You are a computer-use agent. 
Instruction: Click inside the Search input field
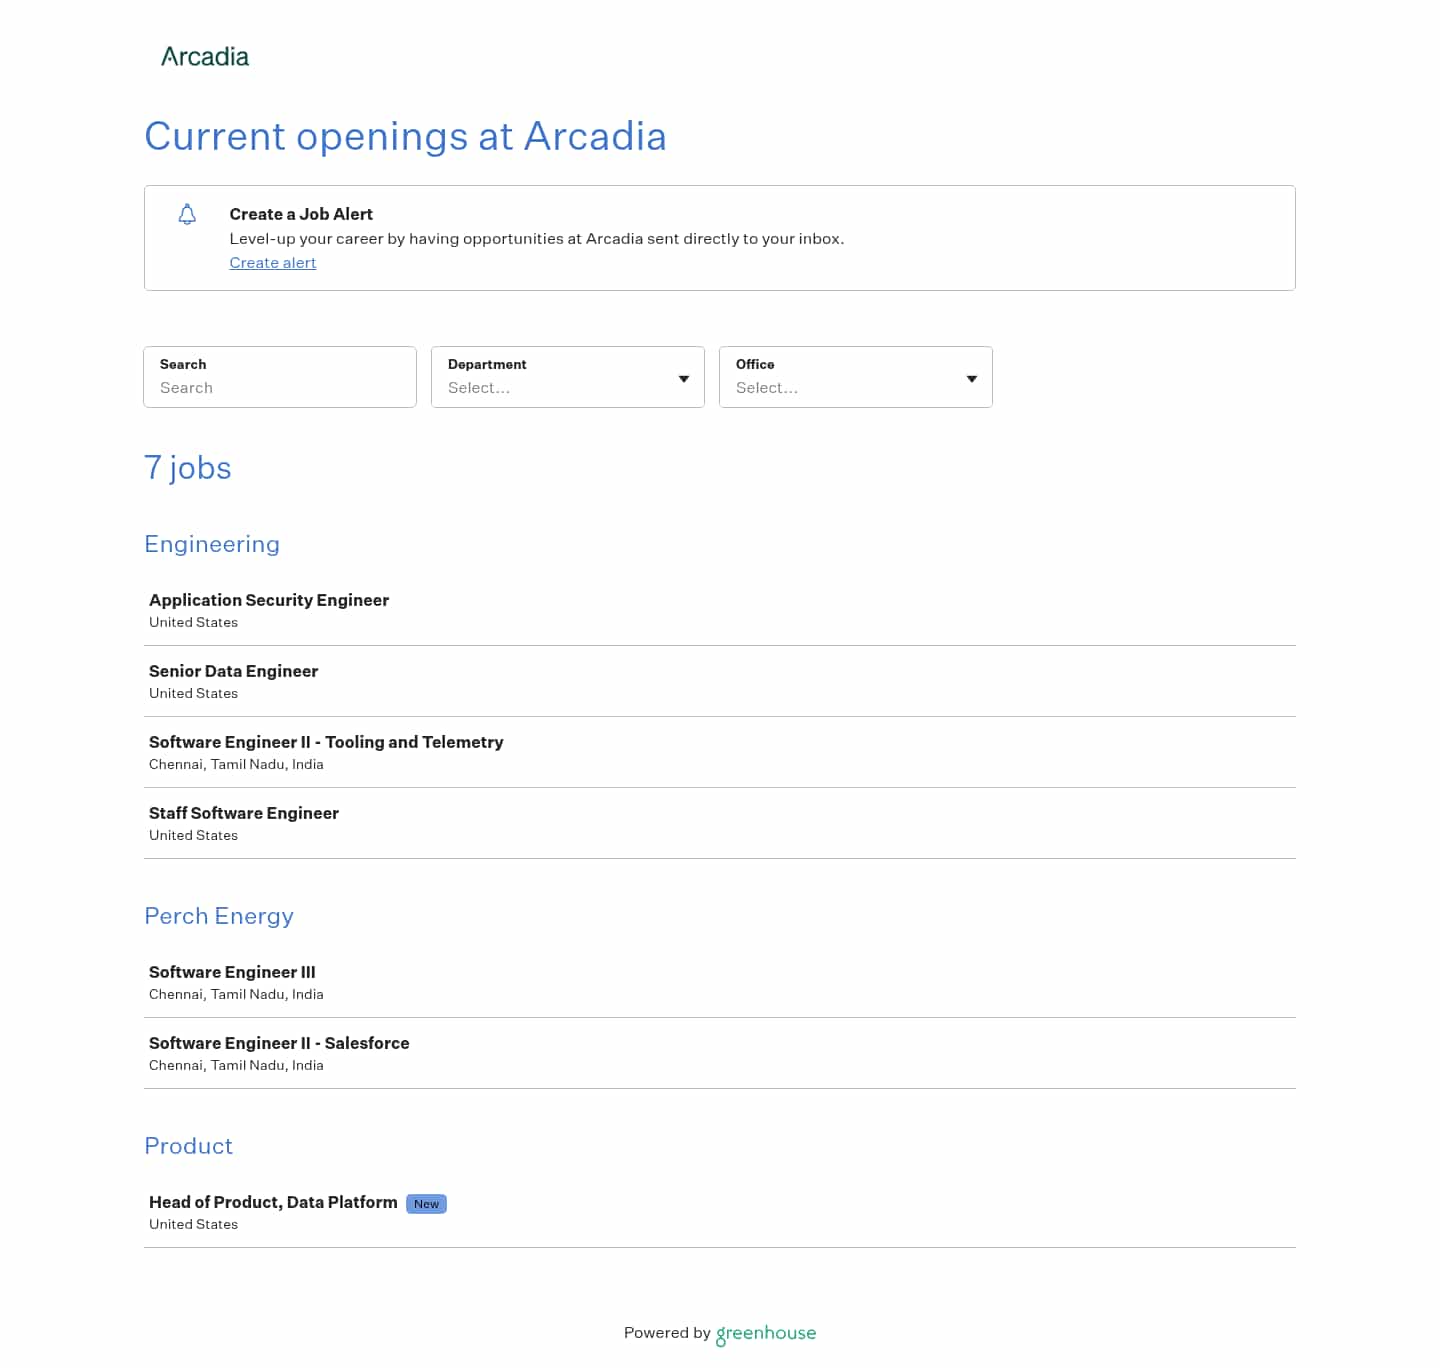280,388
